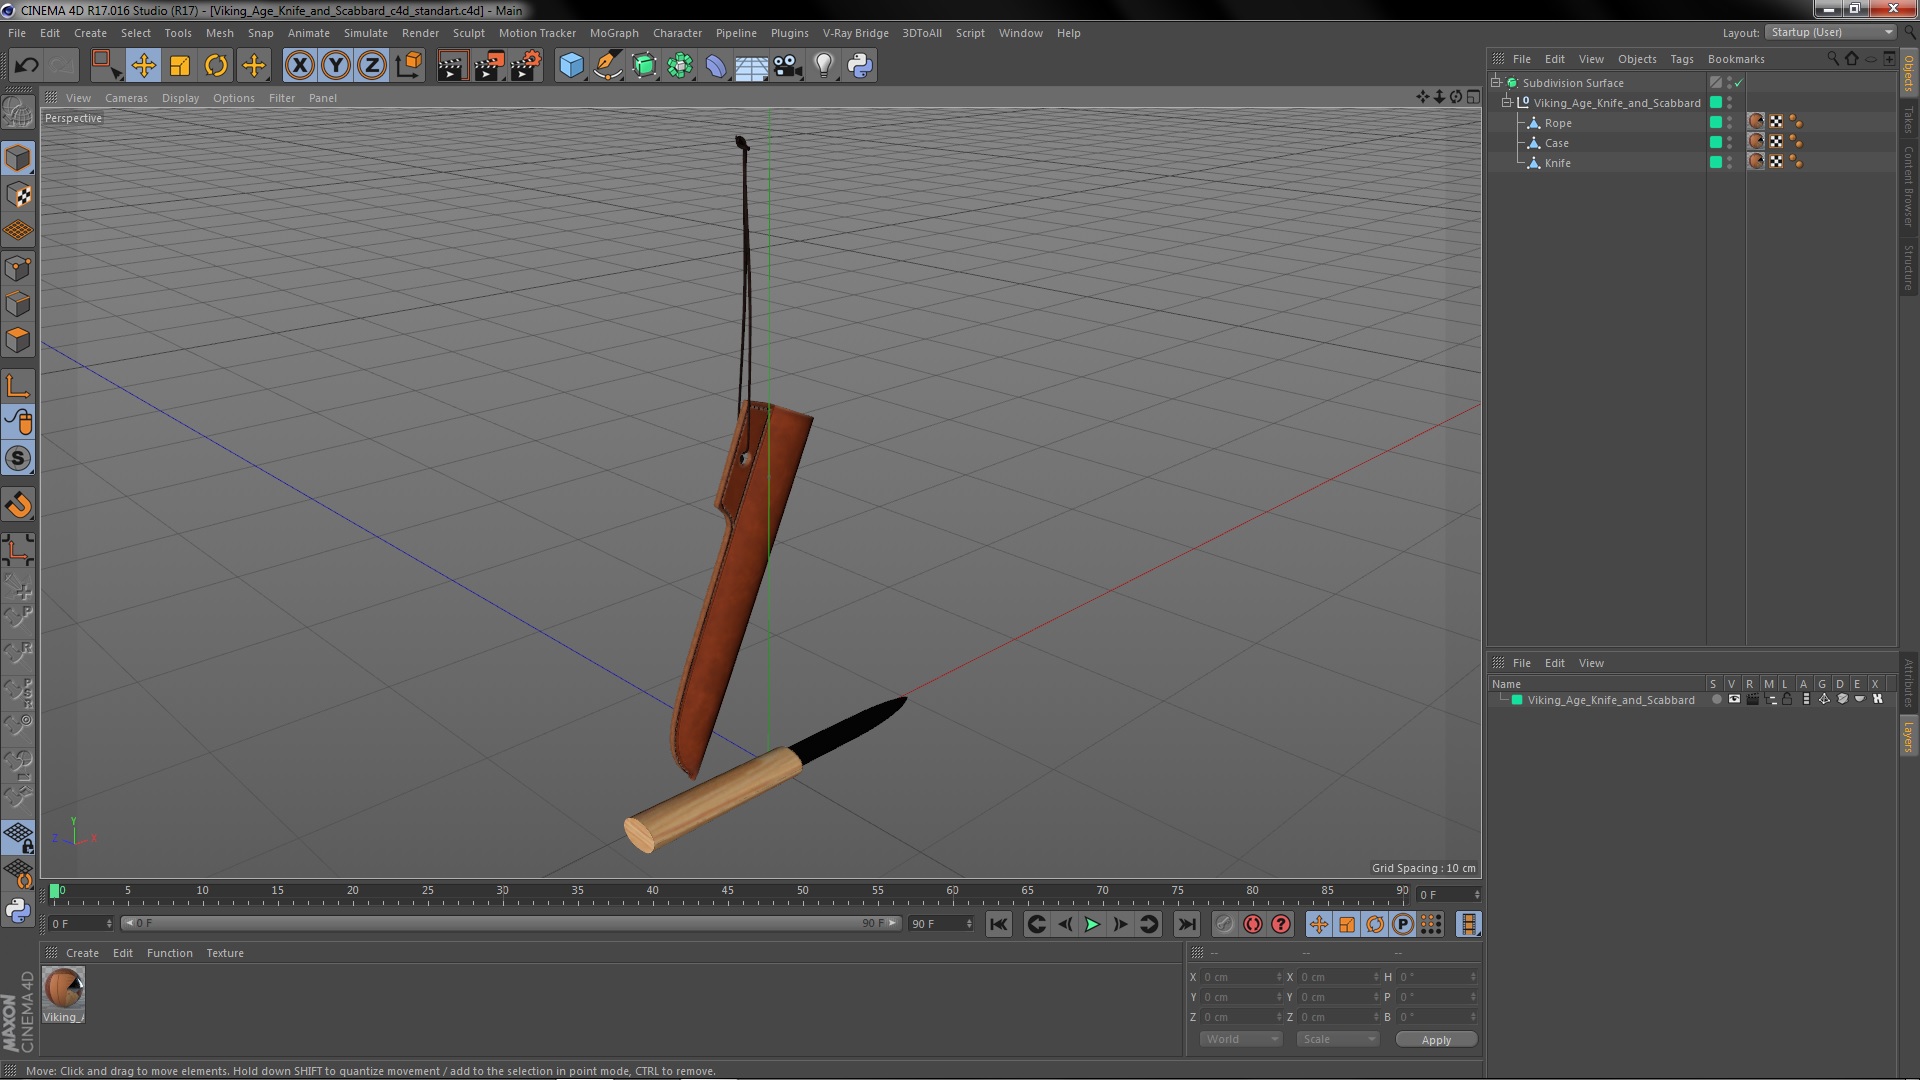This screenshot has width=1920, height=1080.
Task: Collapse Viking_Age_Knife_and_Scabbard tree node
Action: [1507, 103]
